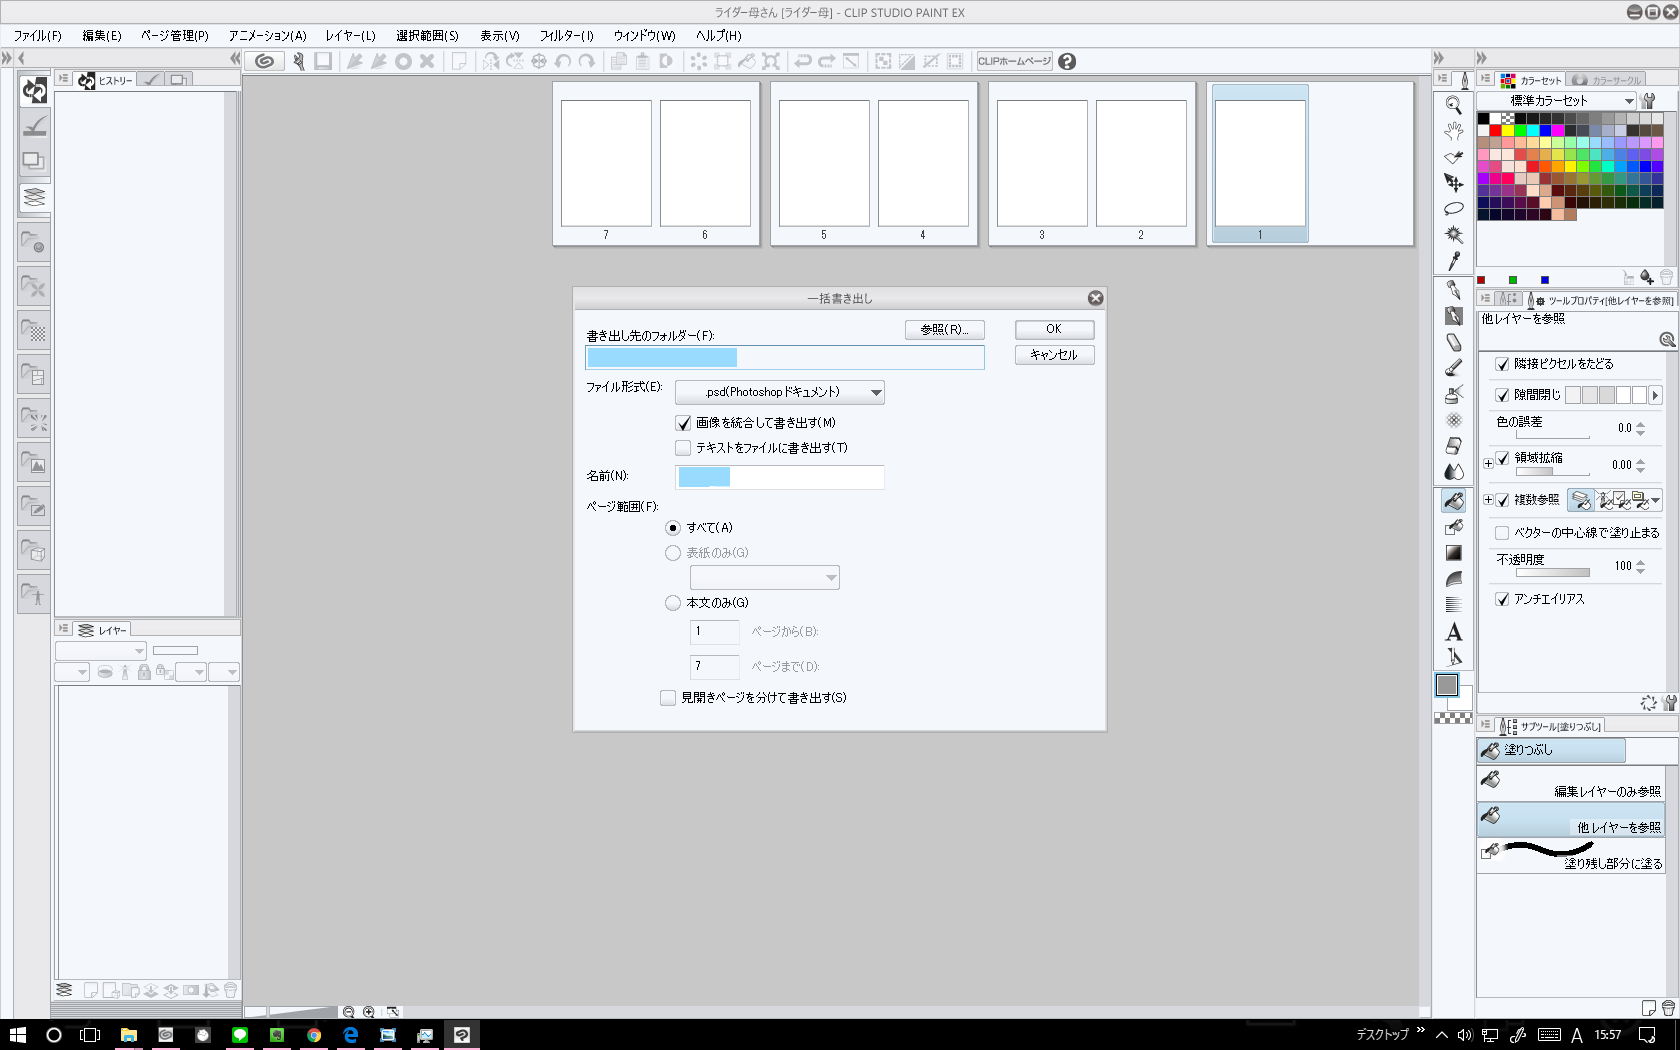Select the Gradient tool
The image size is (1680, 1050).
(1454, 553)
